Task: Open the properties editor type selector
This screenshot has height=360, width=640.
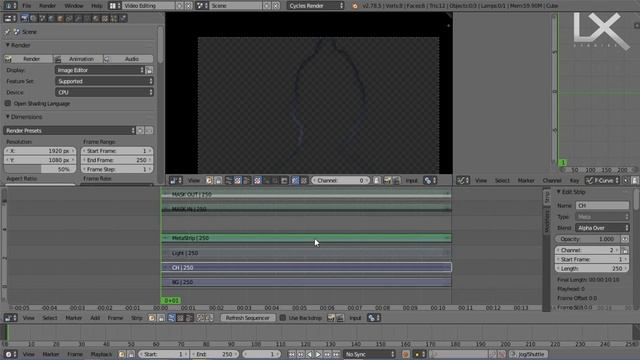Action: pyautogui.click(x=10, y=18)
